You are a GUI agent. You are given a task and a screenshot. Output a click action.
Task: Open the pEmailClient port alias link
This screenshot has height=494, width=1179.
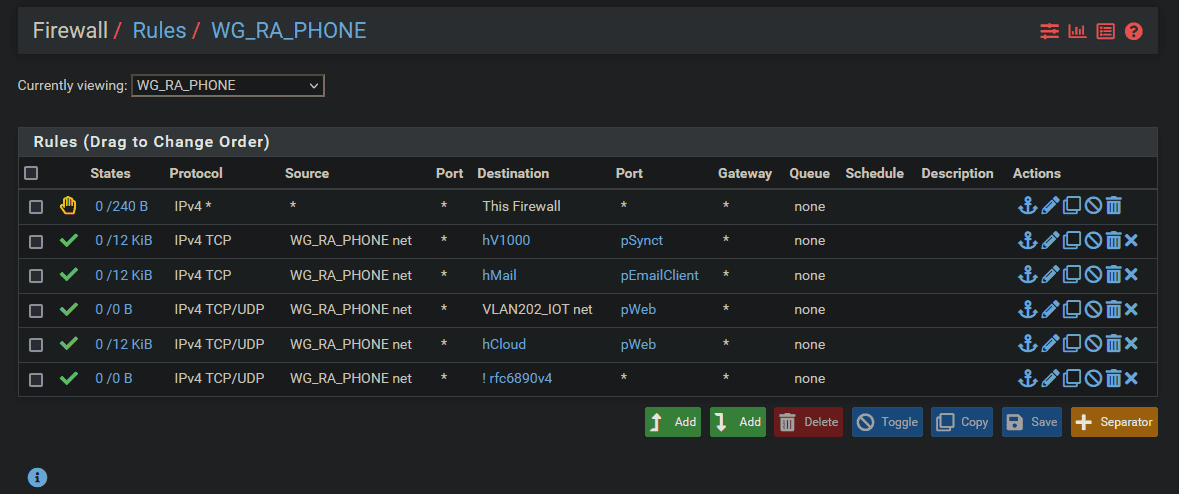659,275
